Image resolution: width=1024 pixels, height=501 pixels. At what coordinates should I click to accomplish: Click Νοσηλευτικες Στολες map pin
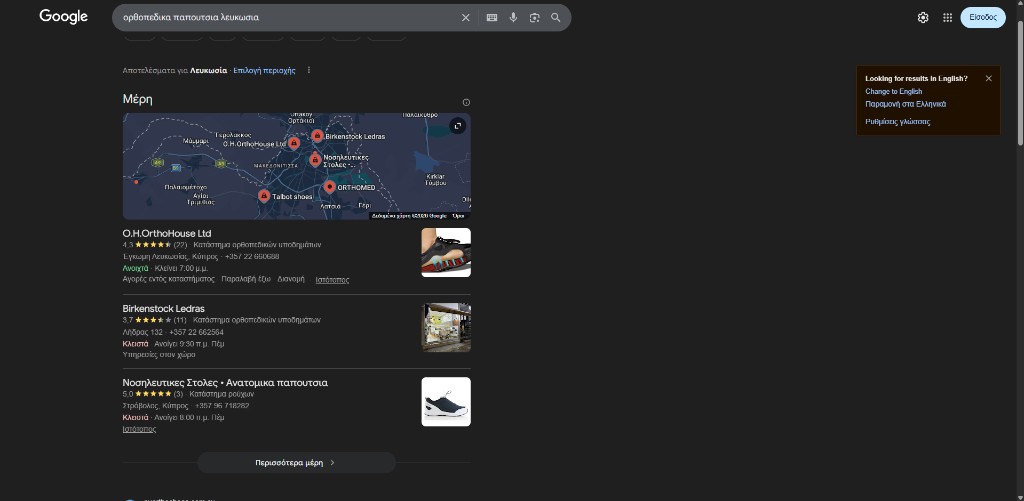315,159
